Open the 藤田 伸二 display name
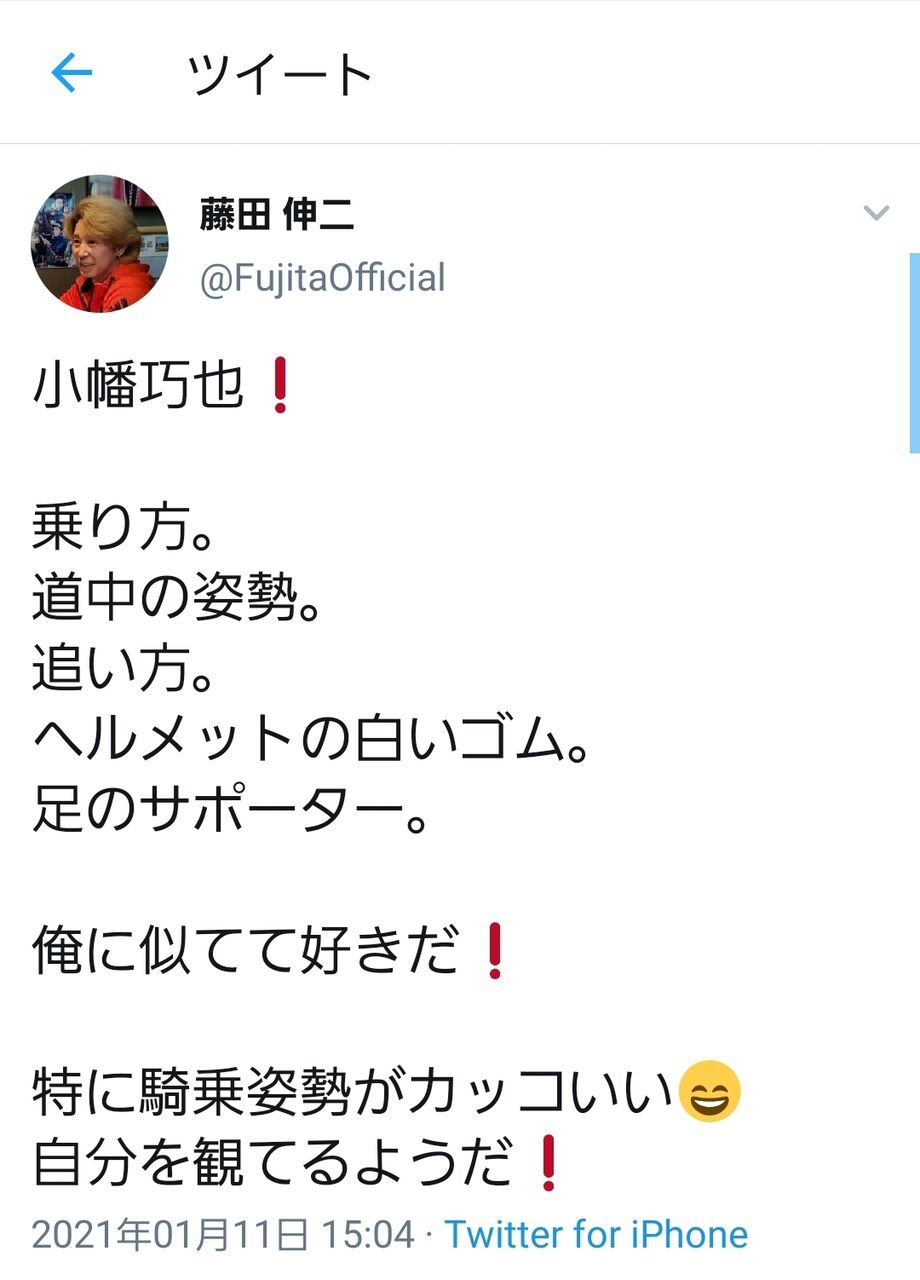Image resolution: width=920 pixels, height=1280 pixels. 277,216
